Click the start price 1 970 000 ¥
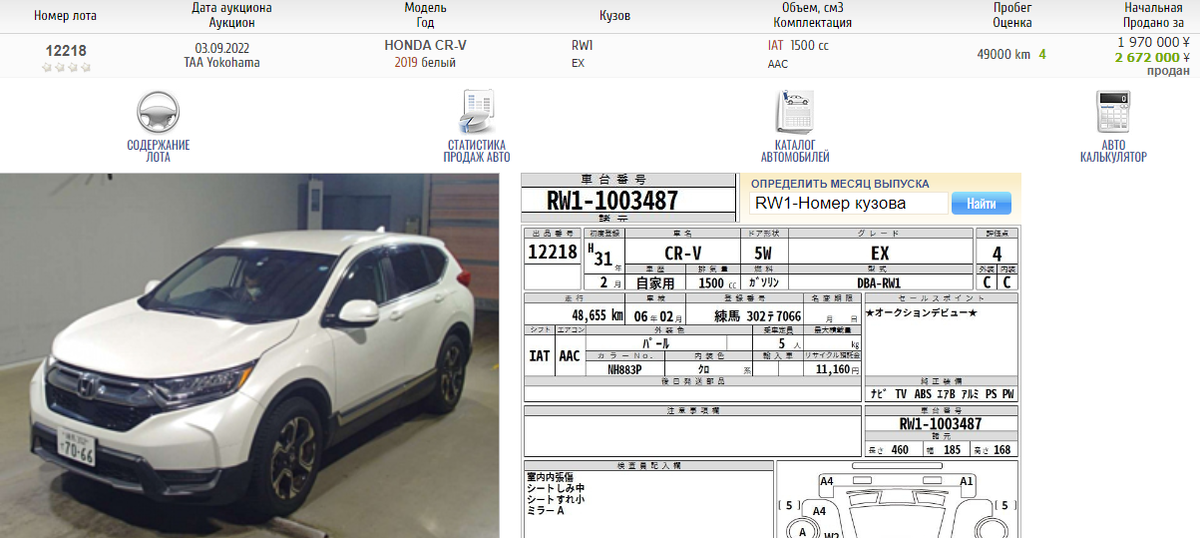Image resolution: width=1200 pixels, height=538 pixels. (1153, 42)
